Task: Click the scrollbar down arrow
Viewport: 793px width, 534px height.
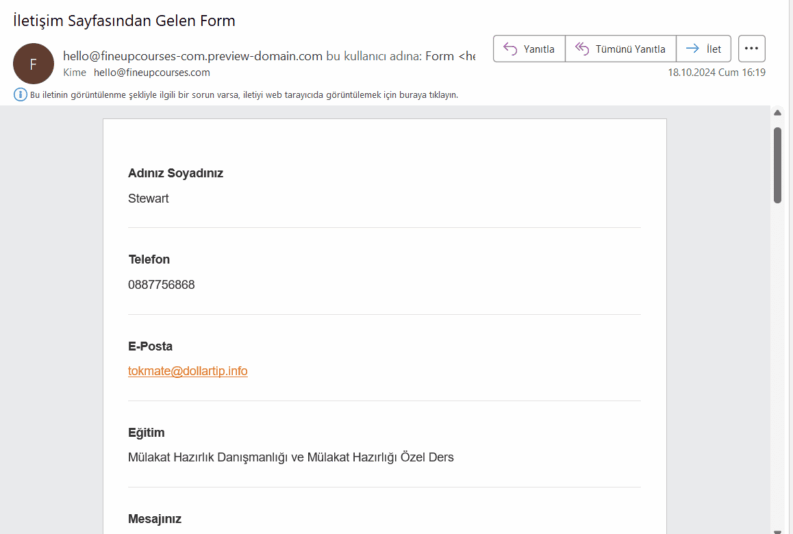Action: pyautogui.click(x=777, y=528)
